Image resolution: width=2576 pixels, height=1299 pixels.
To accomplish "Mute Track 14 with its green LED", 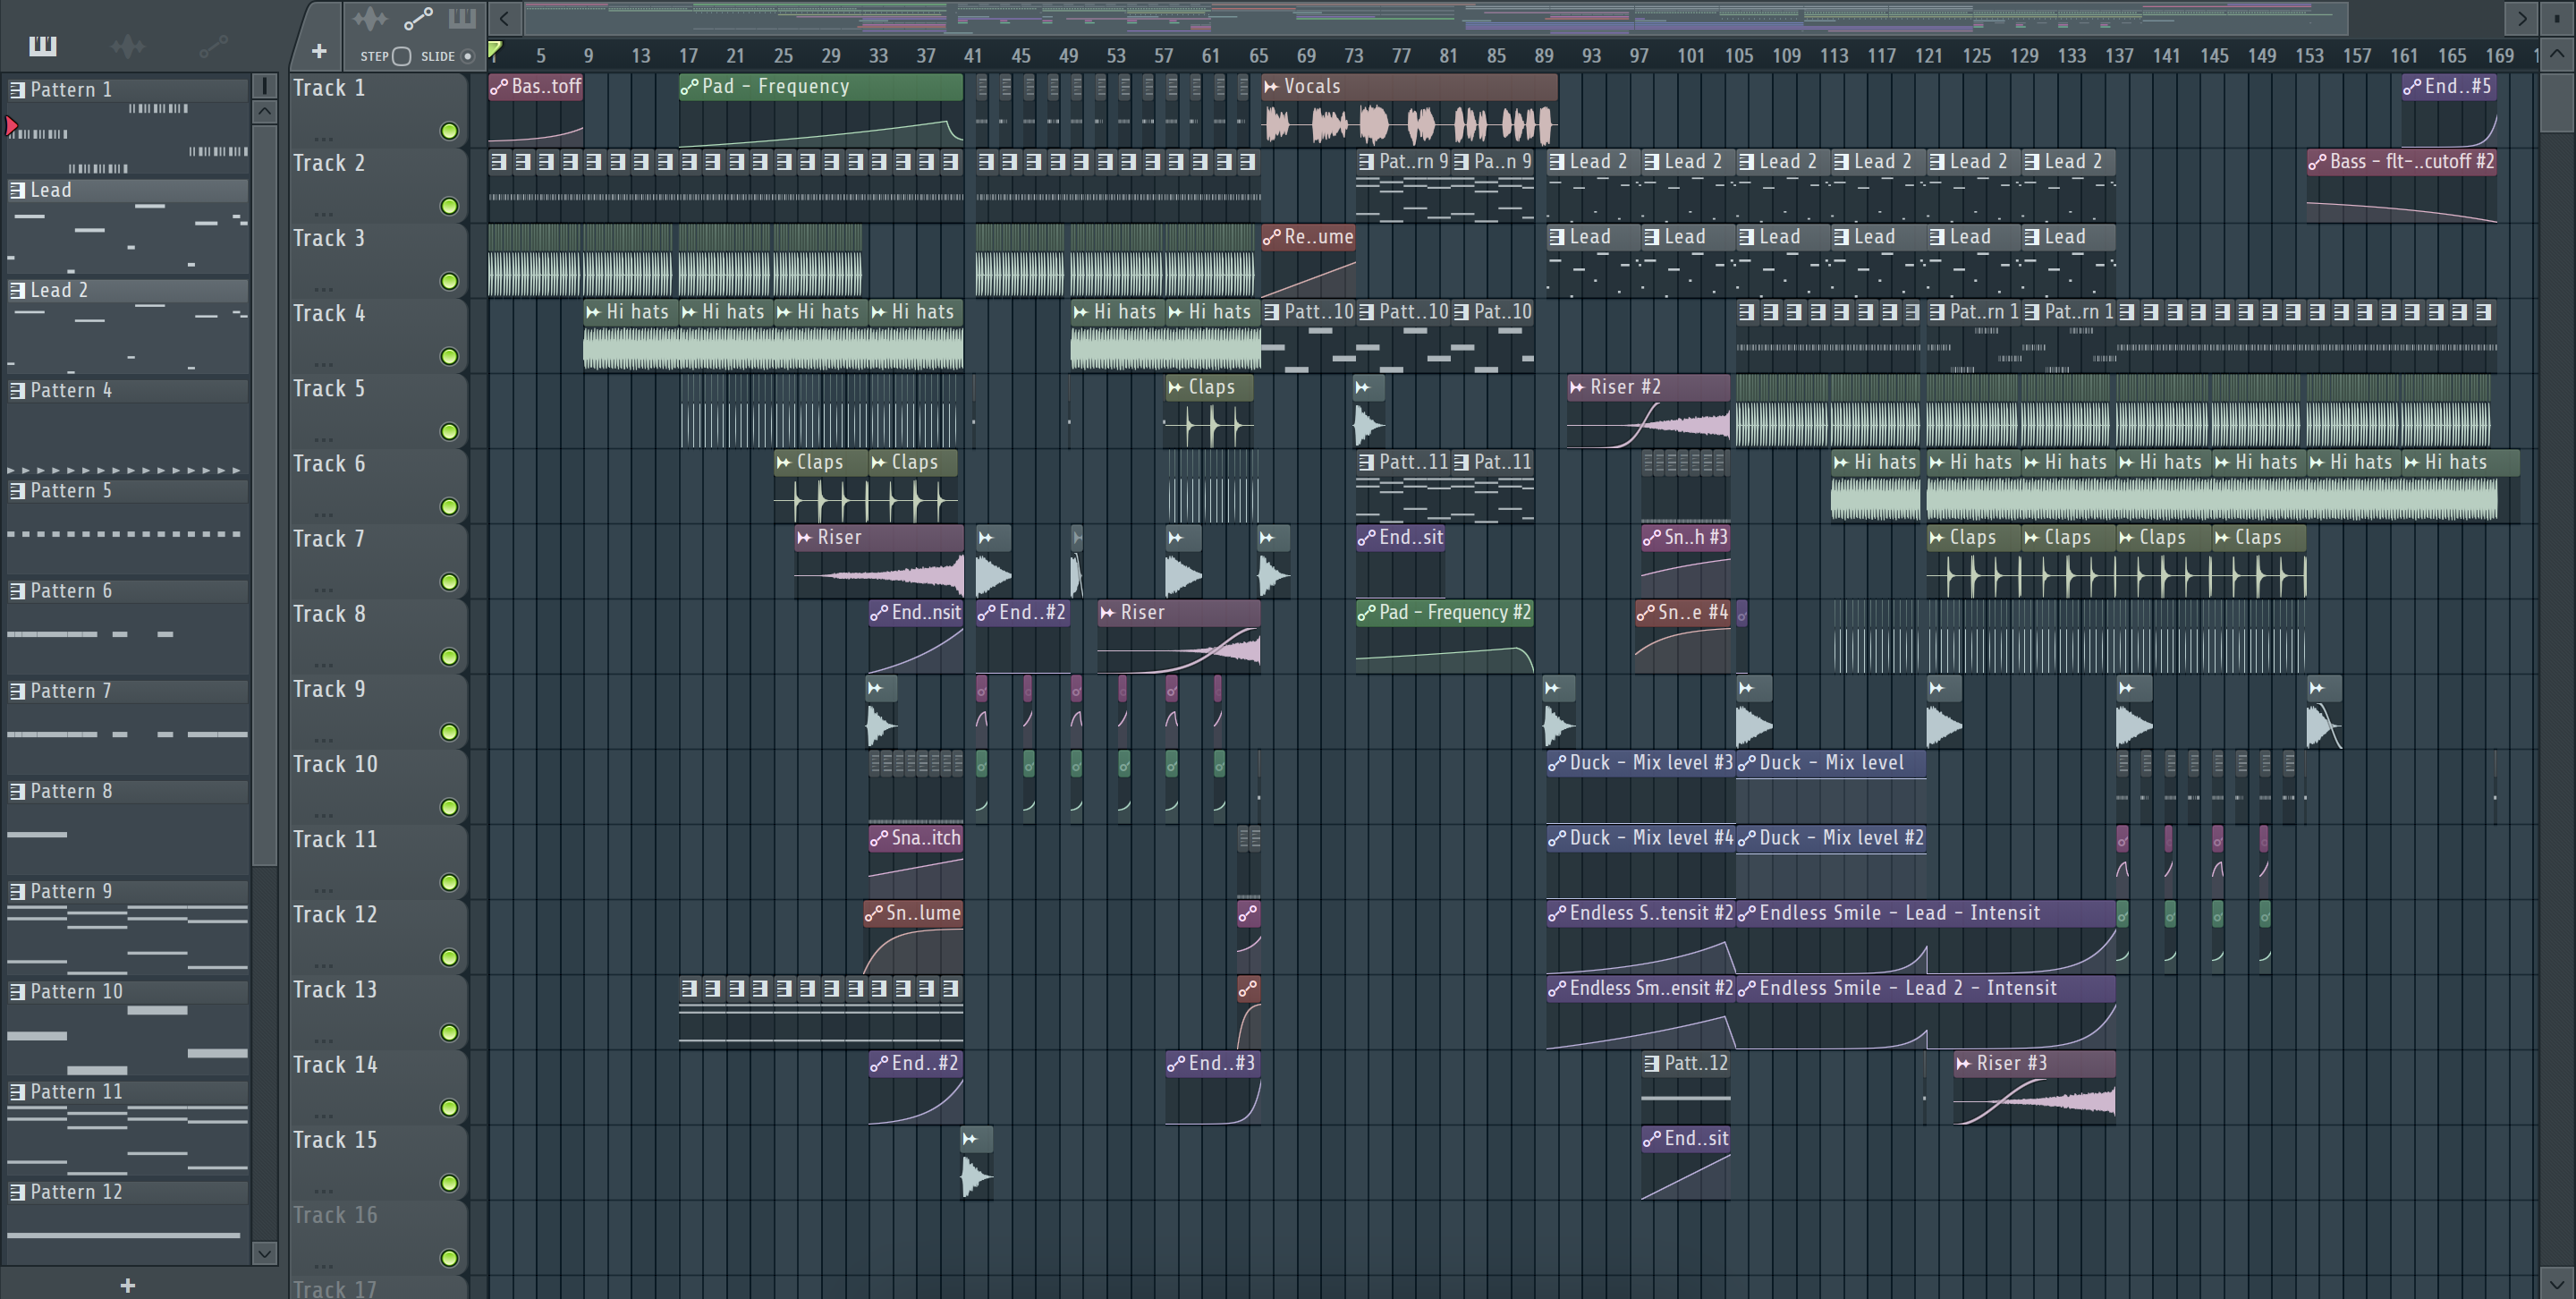I will [x=449, y=1108].
